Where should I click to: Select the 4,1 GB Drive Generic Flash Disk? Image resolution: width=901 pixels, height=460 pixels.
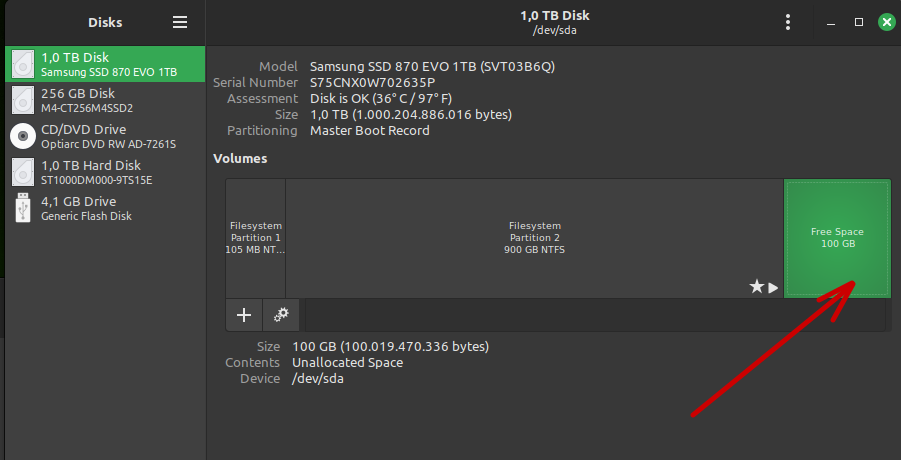(x=105, y=208)
